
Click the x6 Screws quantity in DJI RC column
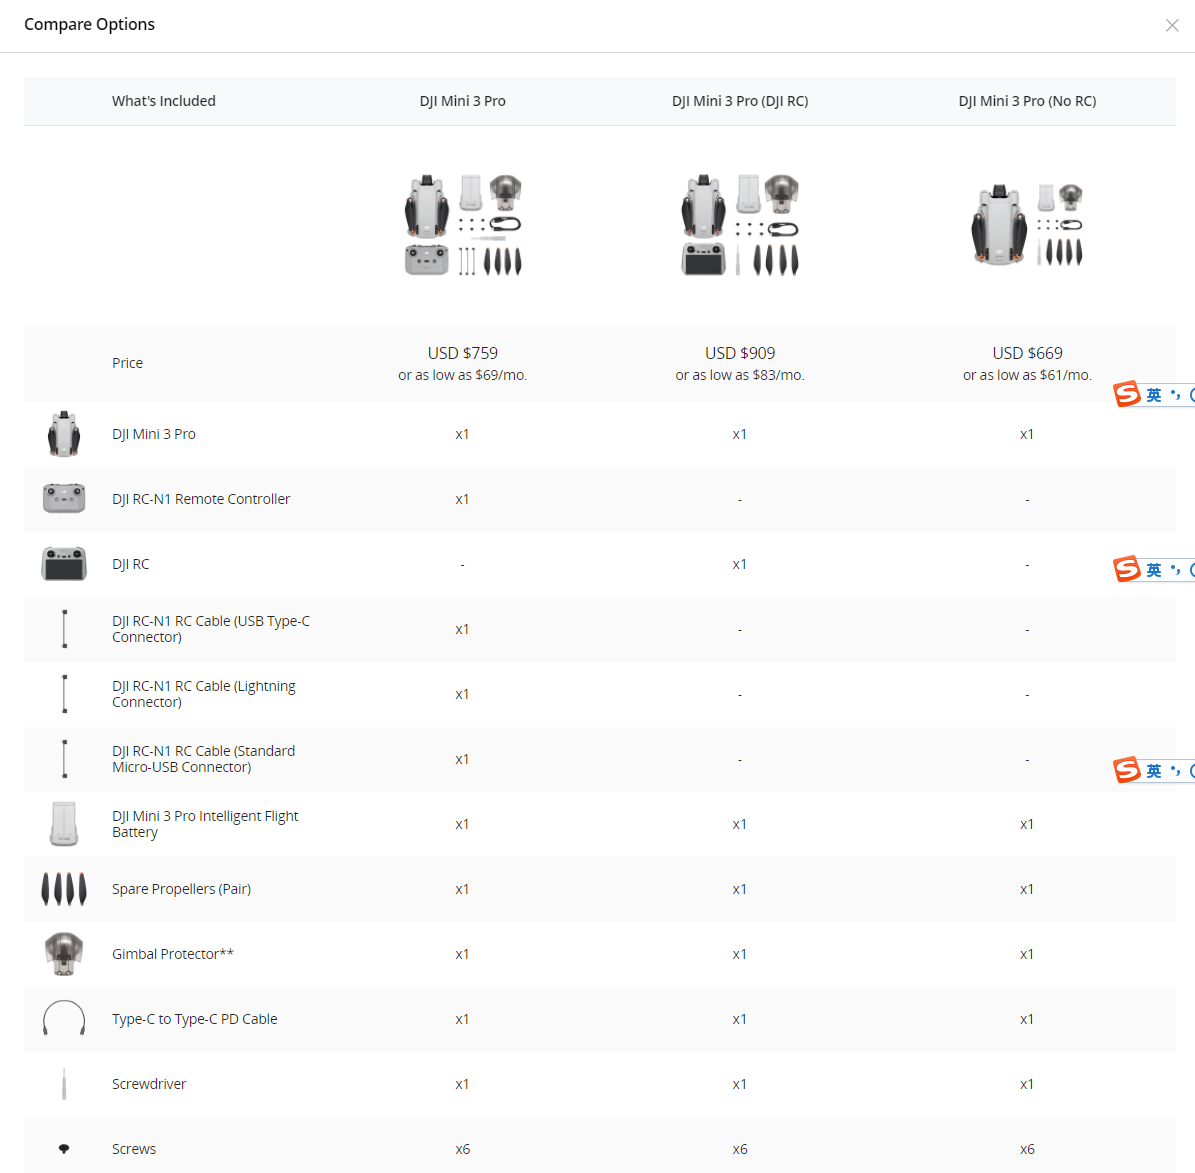[740, 1149]
